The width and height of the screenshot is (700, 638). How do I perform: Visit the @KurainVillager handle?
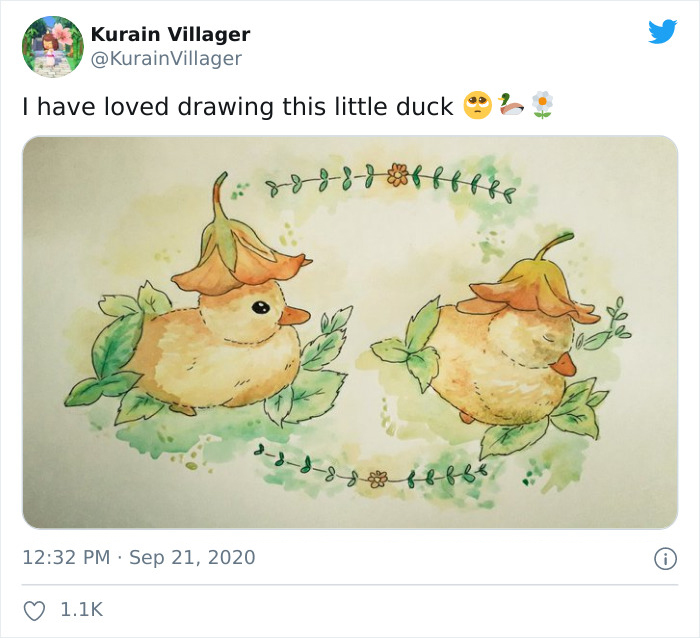pyautogui.click(x=166, y=58)
